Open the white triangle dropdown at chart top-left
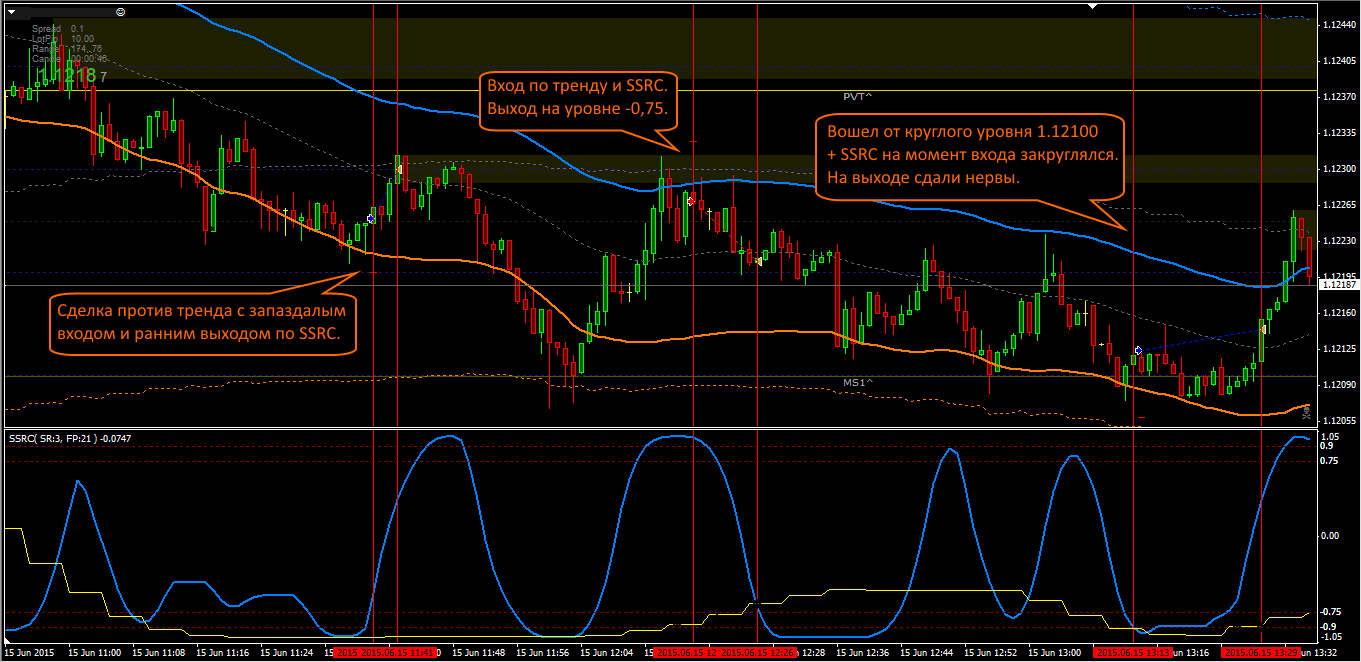 pyautogui.click(x=13, y=11)
